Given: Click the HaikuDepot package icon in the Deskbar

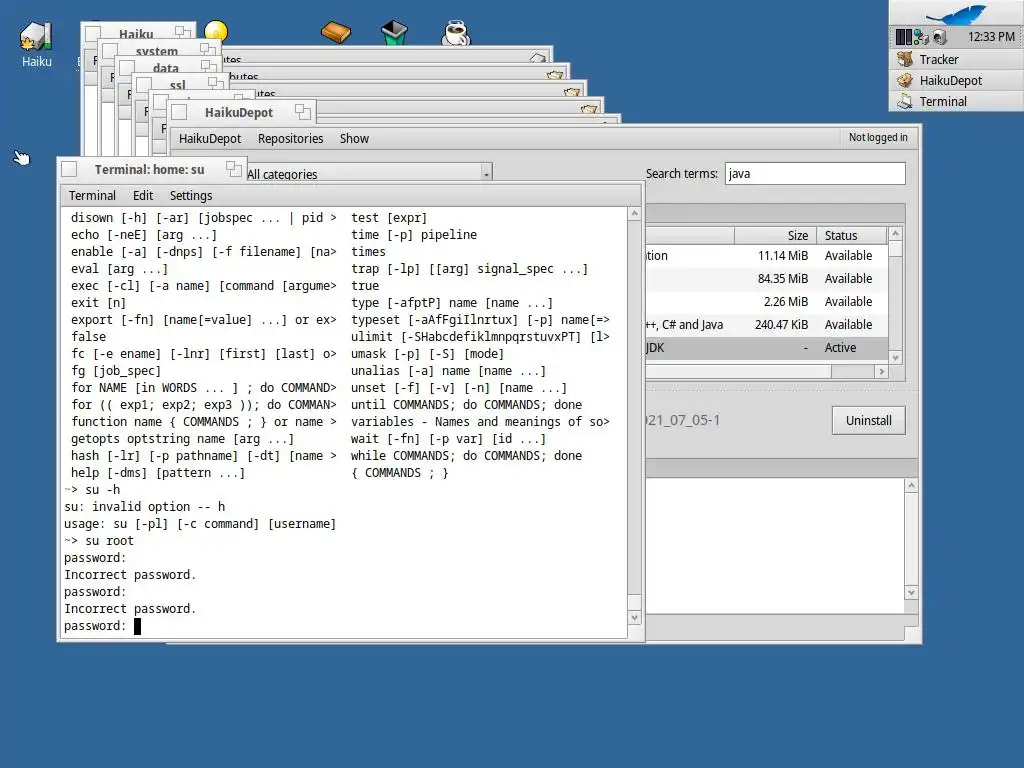Looking at the screenshot, I should [x=904, y=80].
